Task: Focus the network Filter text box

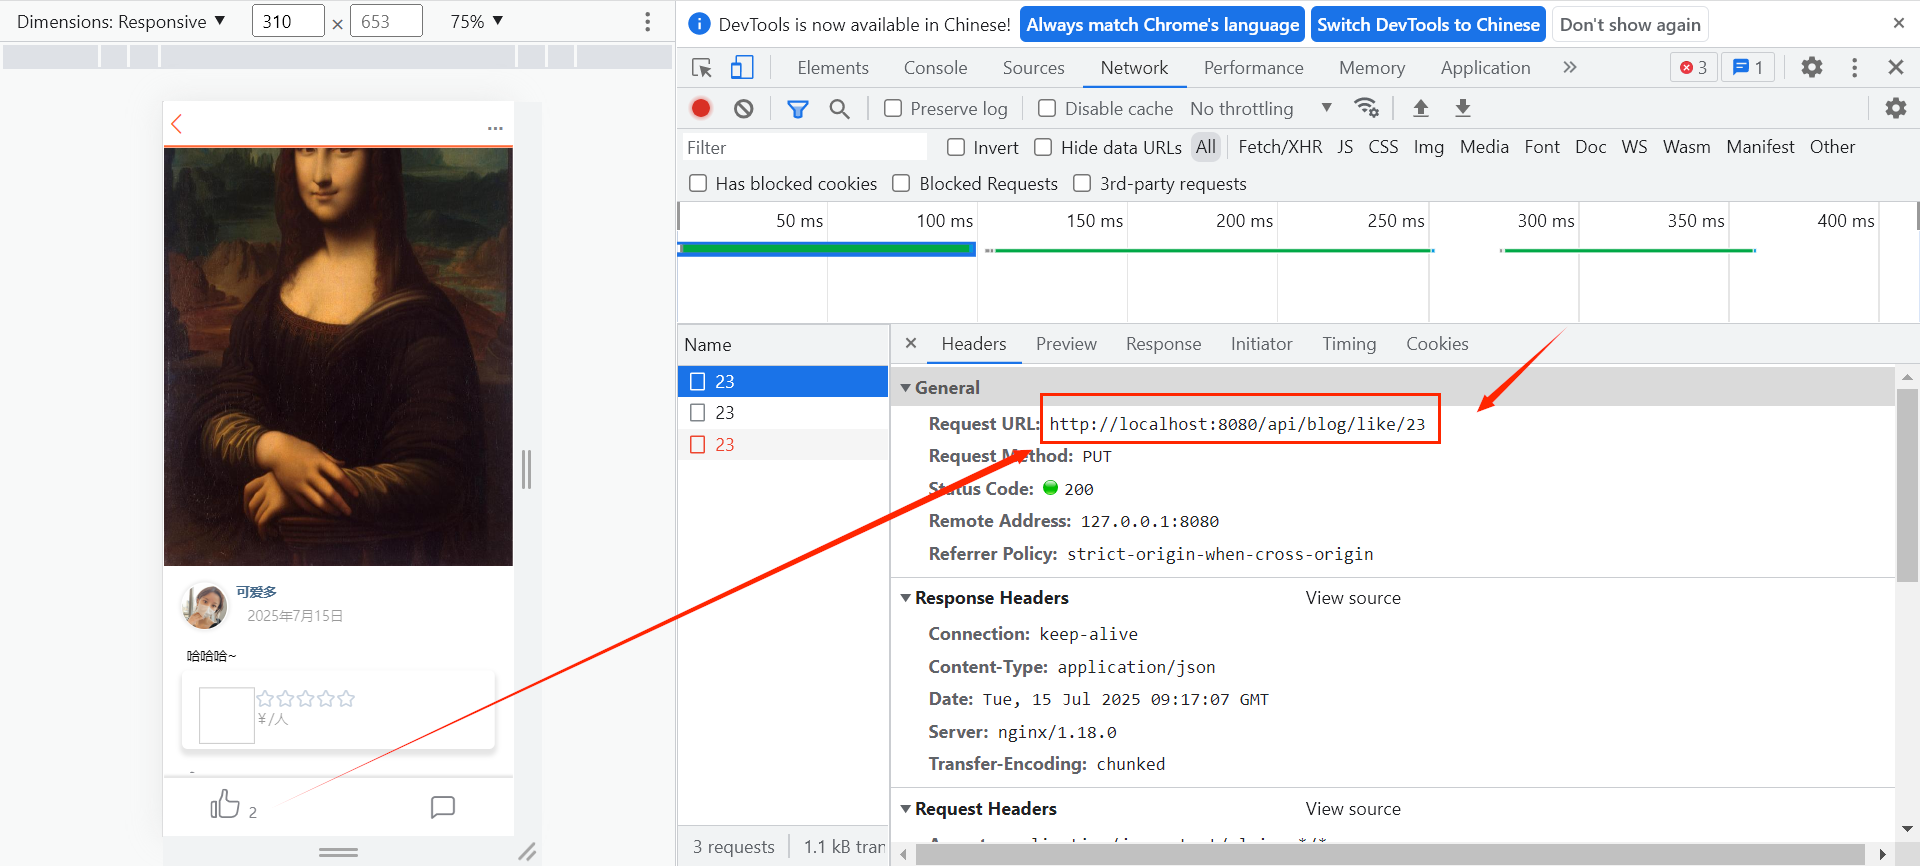Action: click(x=804, y=147)
